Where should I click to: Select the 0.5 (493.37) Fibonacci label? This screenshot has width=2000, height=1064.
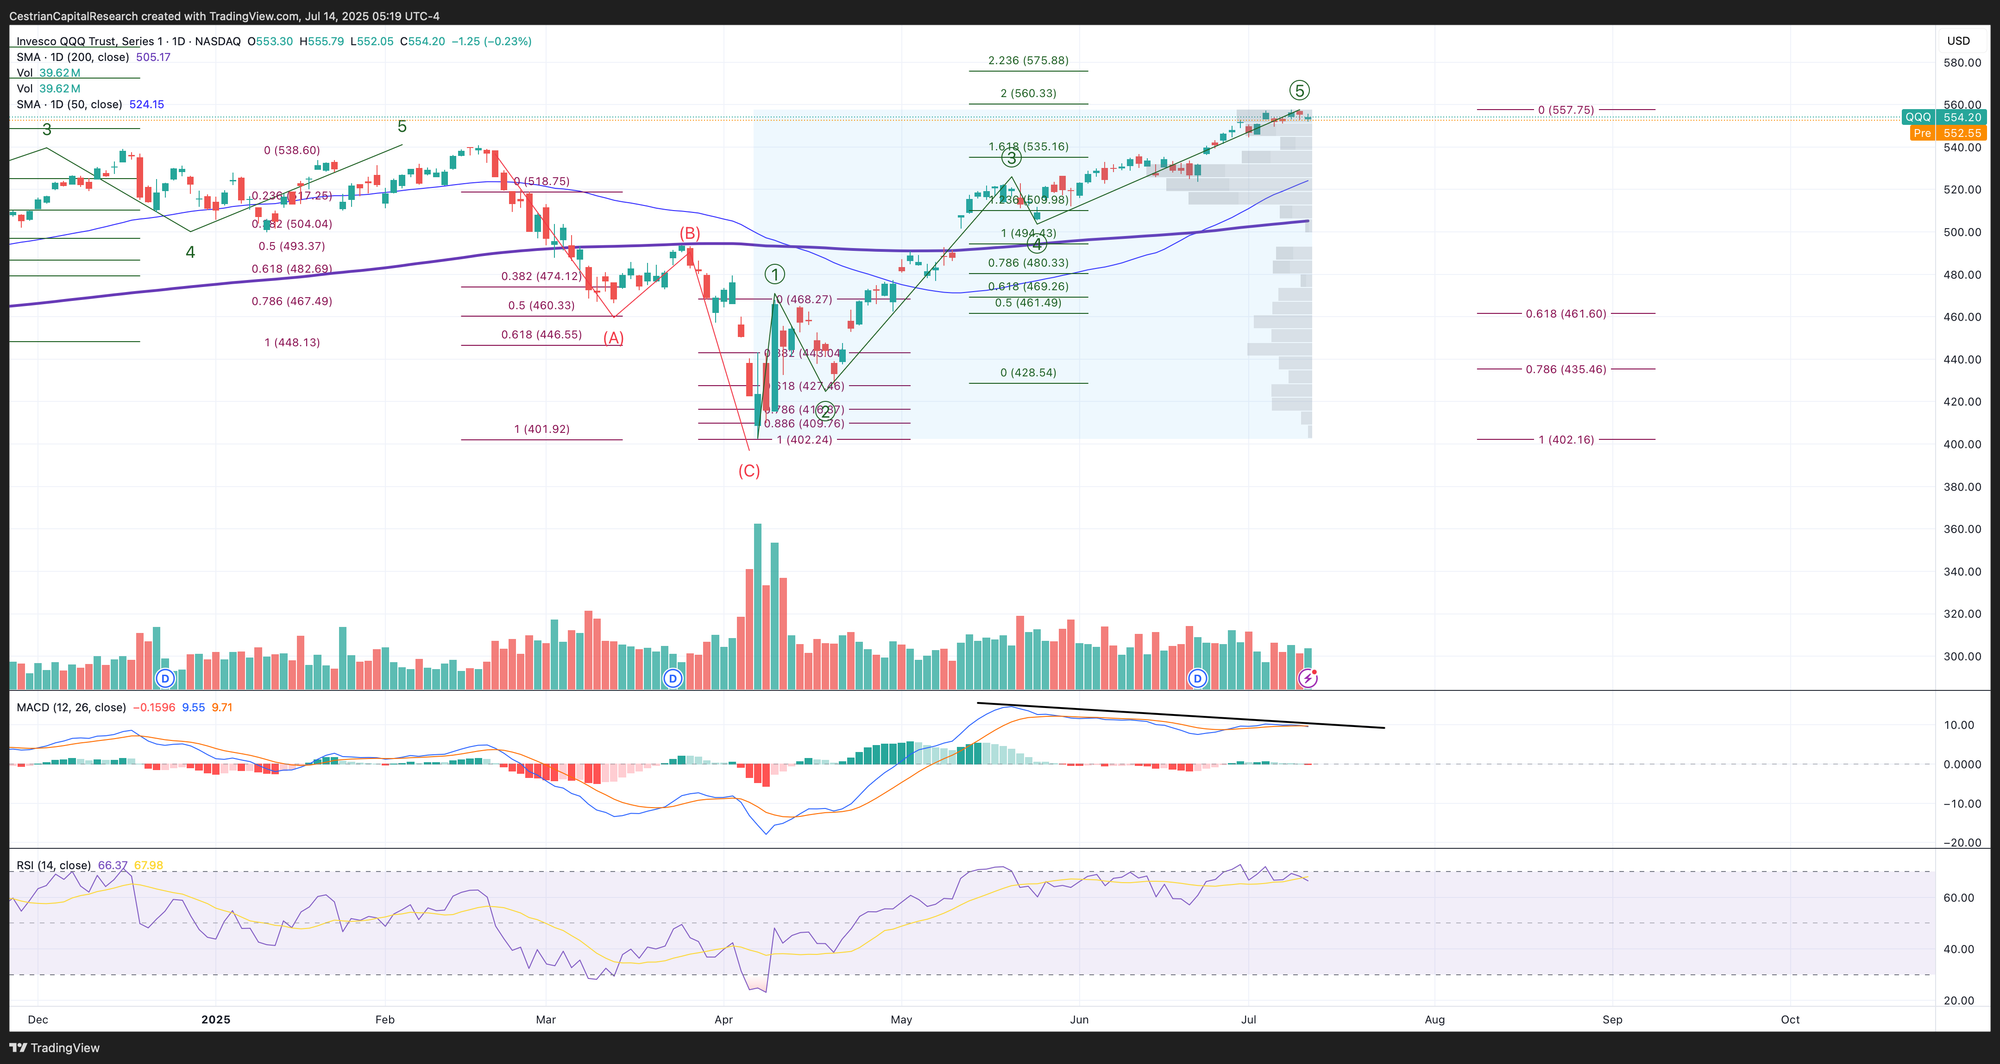pos(292,246)
